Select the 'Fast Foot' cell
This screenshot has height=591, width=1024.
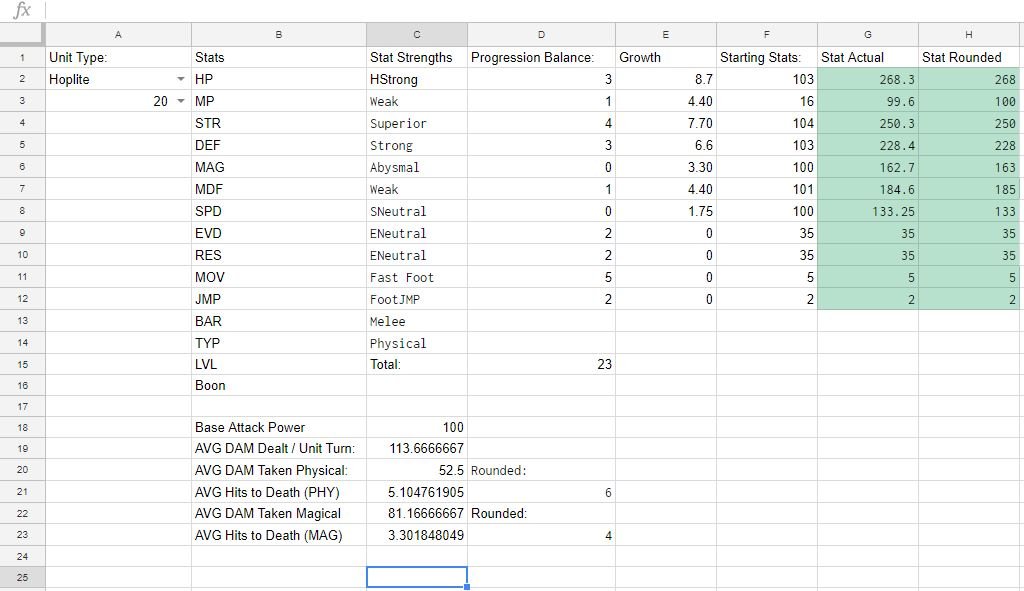pyautogui.click(x=417, y=278)
